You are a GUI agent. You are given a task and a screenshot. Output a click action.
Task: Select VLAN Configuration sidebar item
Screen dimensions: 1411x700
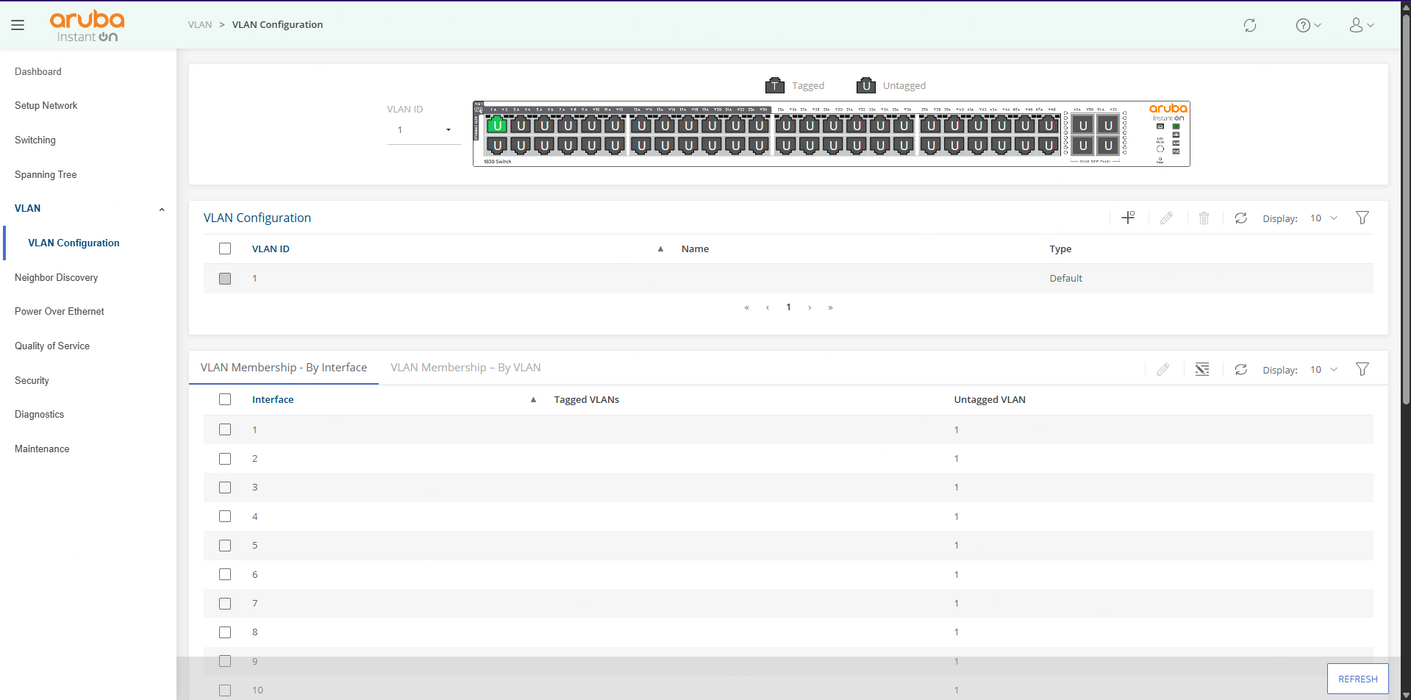74,243
